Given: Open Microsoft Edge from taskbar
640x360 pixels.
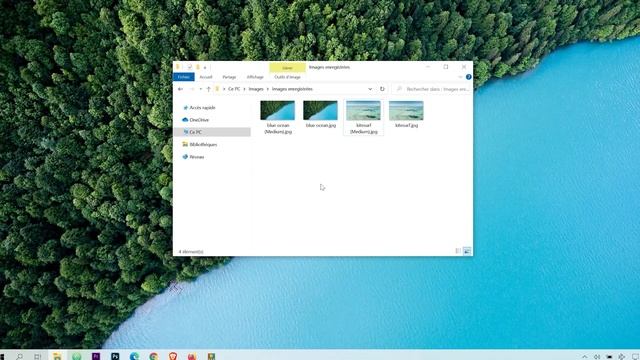Looking at the screenshot, I should (x=134, y=356).
